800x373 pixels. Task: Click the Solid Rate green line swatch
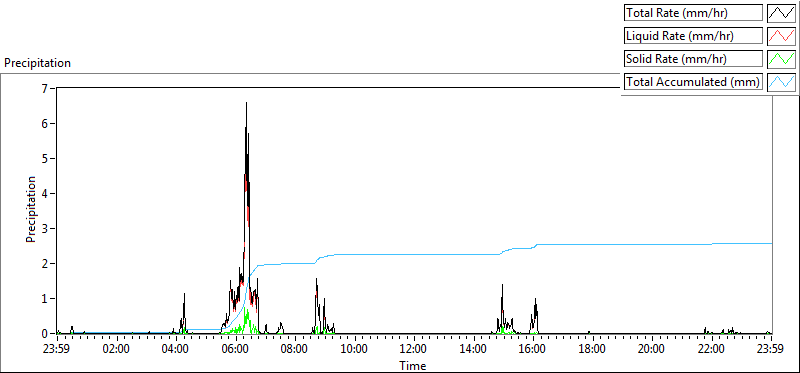(x=781, y=59)
